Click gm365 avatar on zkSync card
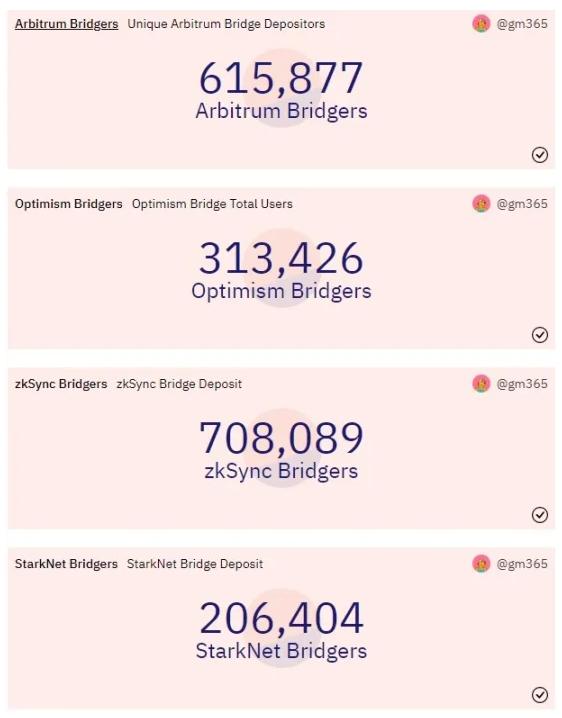562x718 pixels. (481, 383)
